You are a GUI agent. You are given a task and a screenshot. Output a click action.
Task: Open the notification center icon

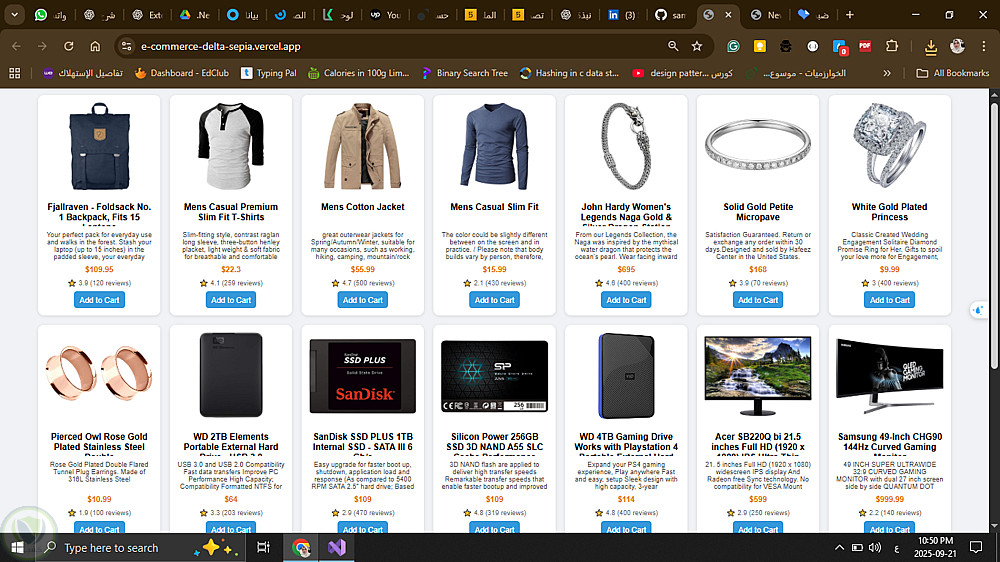(976, 547)
